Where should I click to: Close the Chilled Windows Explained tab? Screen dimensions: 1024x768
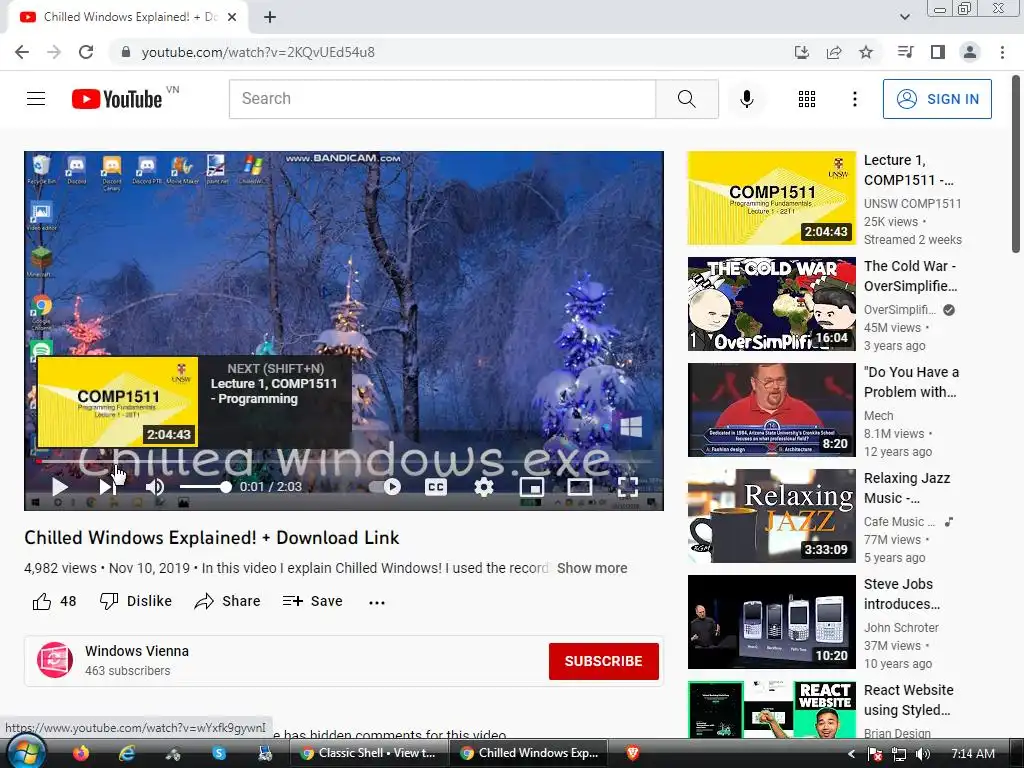point(232,18)
